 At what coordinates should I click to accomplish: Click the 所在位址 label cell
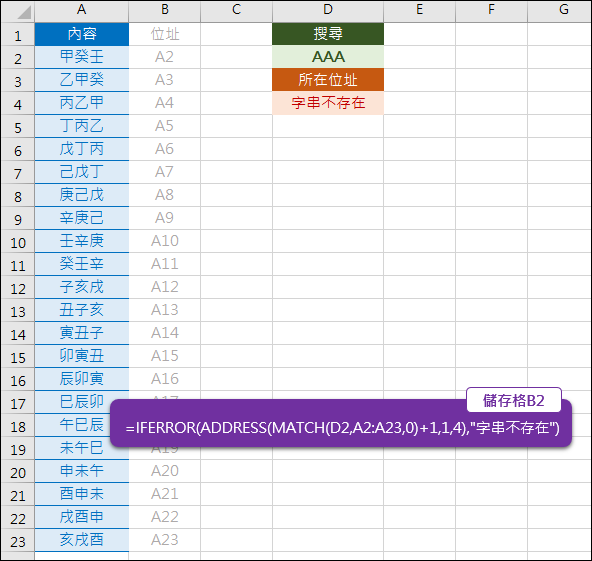pyautogui.click(x=328, y=80)
